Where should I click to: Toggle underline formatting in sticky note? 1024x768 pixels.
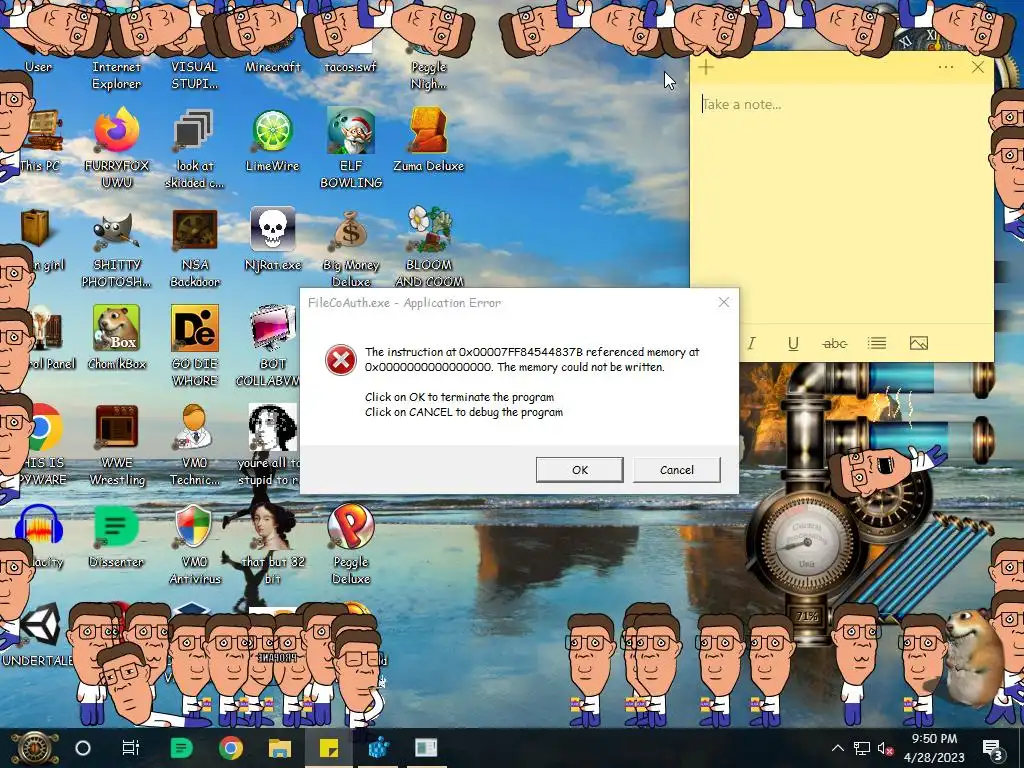793,344
